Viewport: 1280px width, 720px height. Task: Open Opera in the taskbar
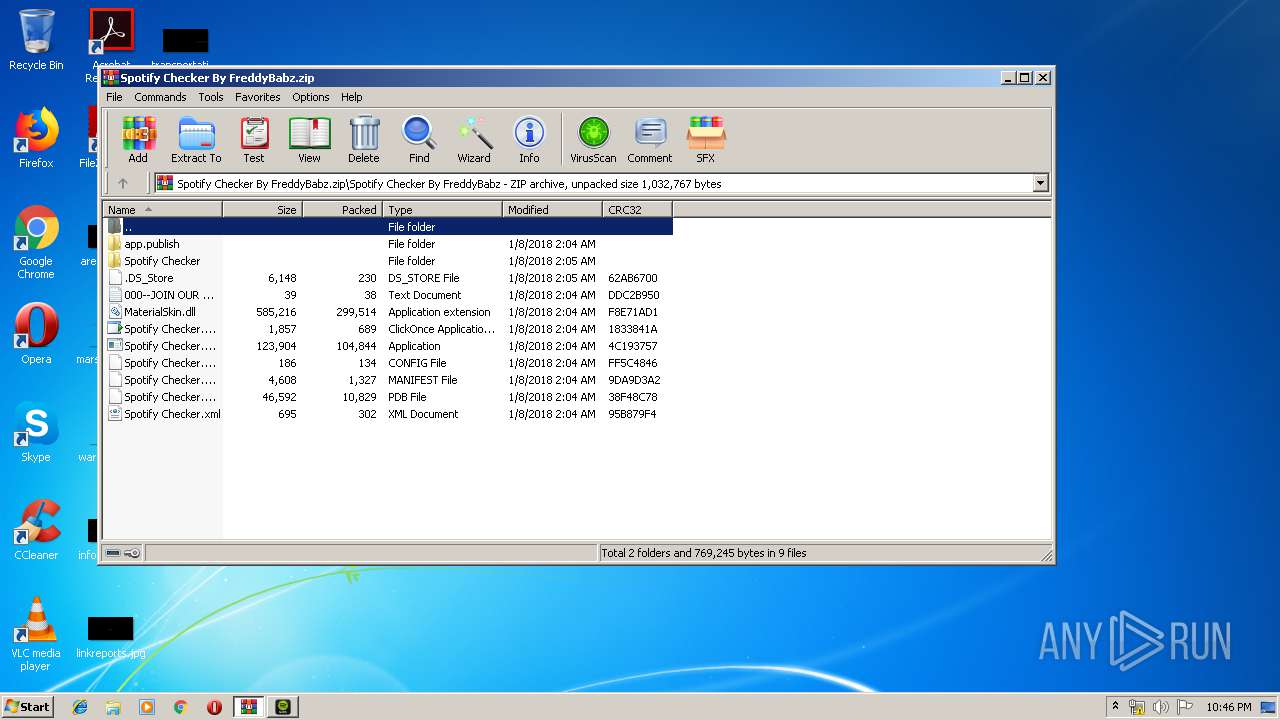click(x=214, y=707)
